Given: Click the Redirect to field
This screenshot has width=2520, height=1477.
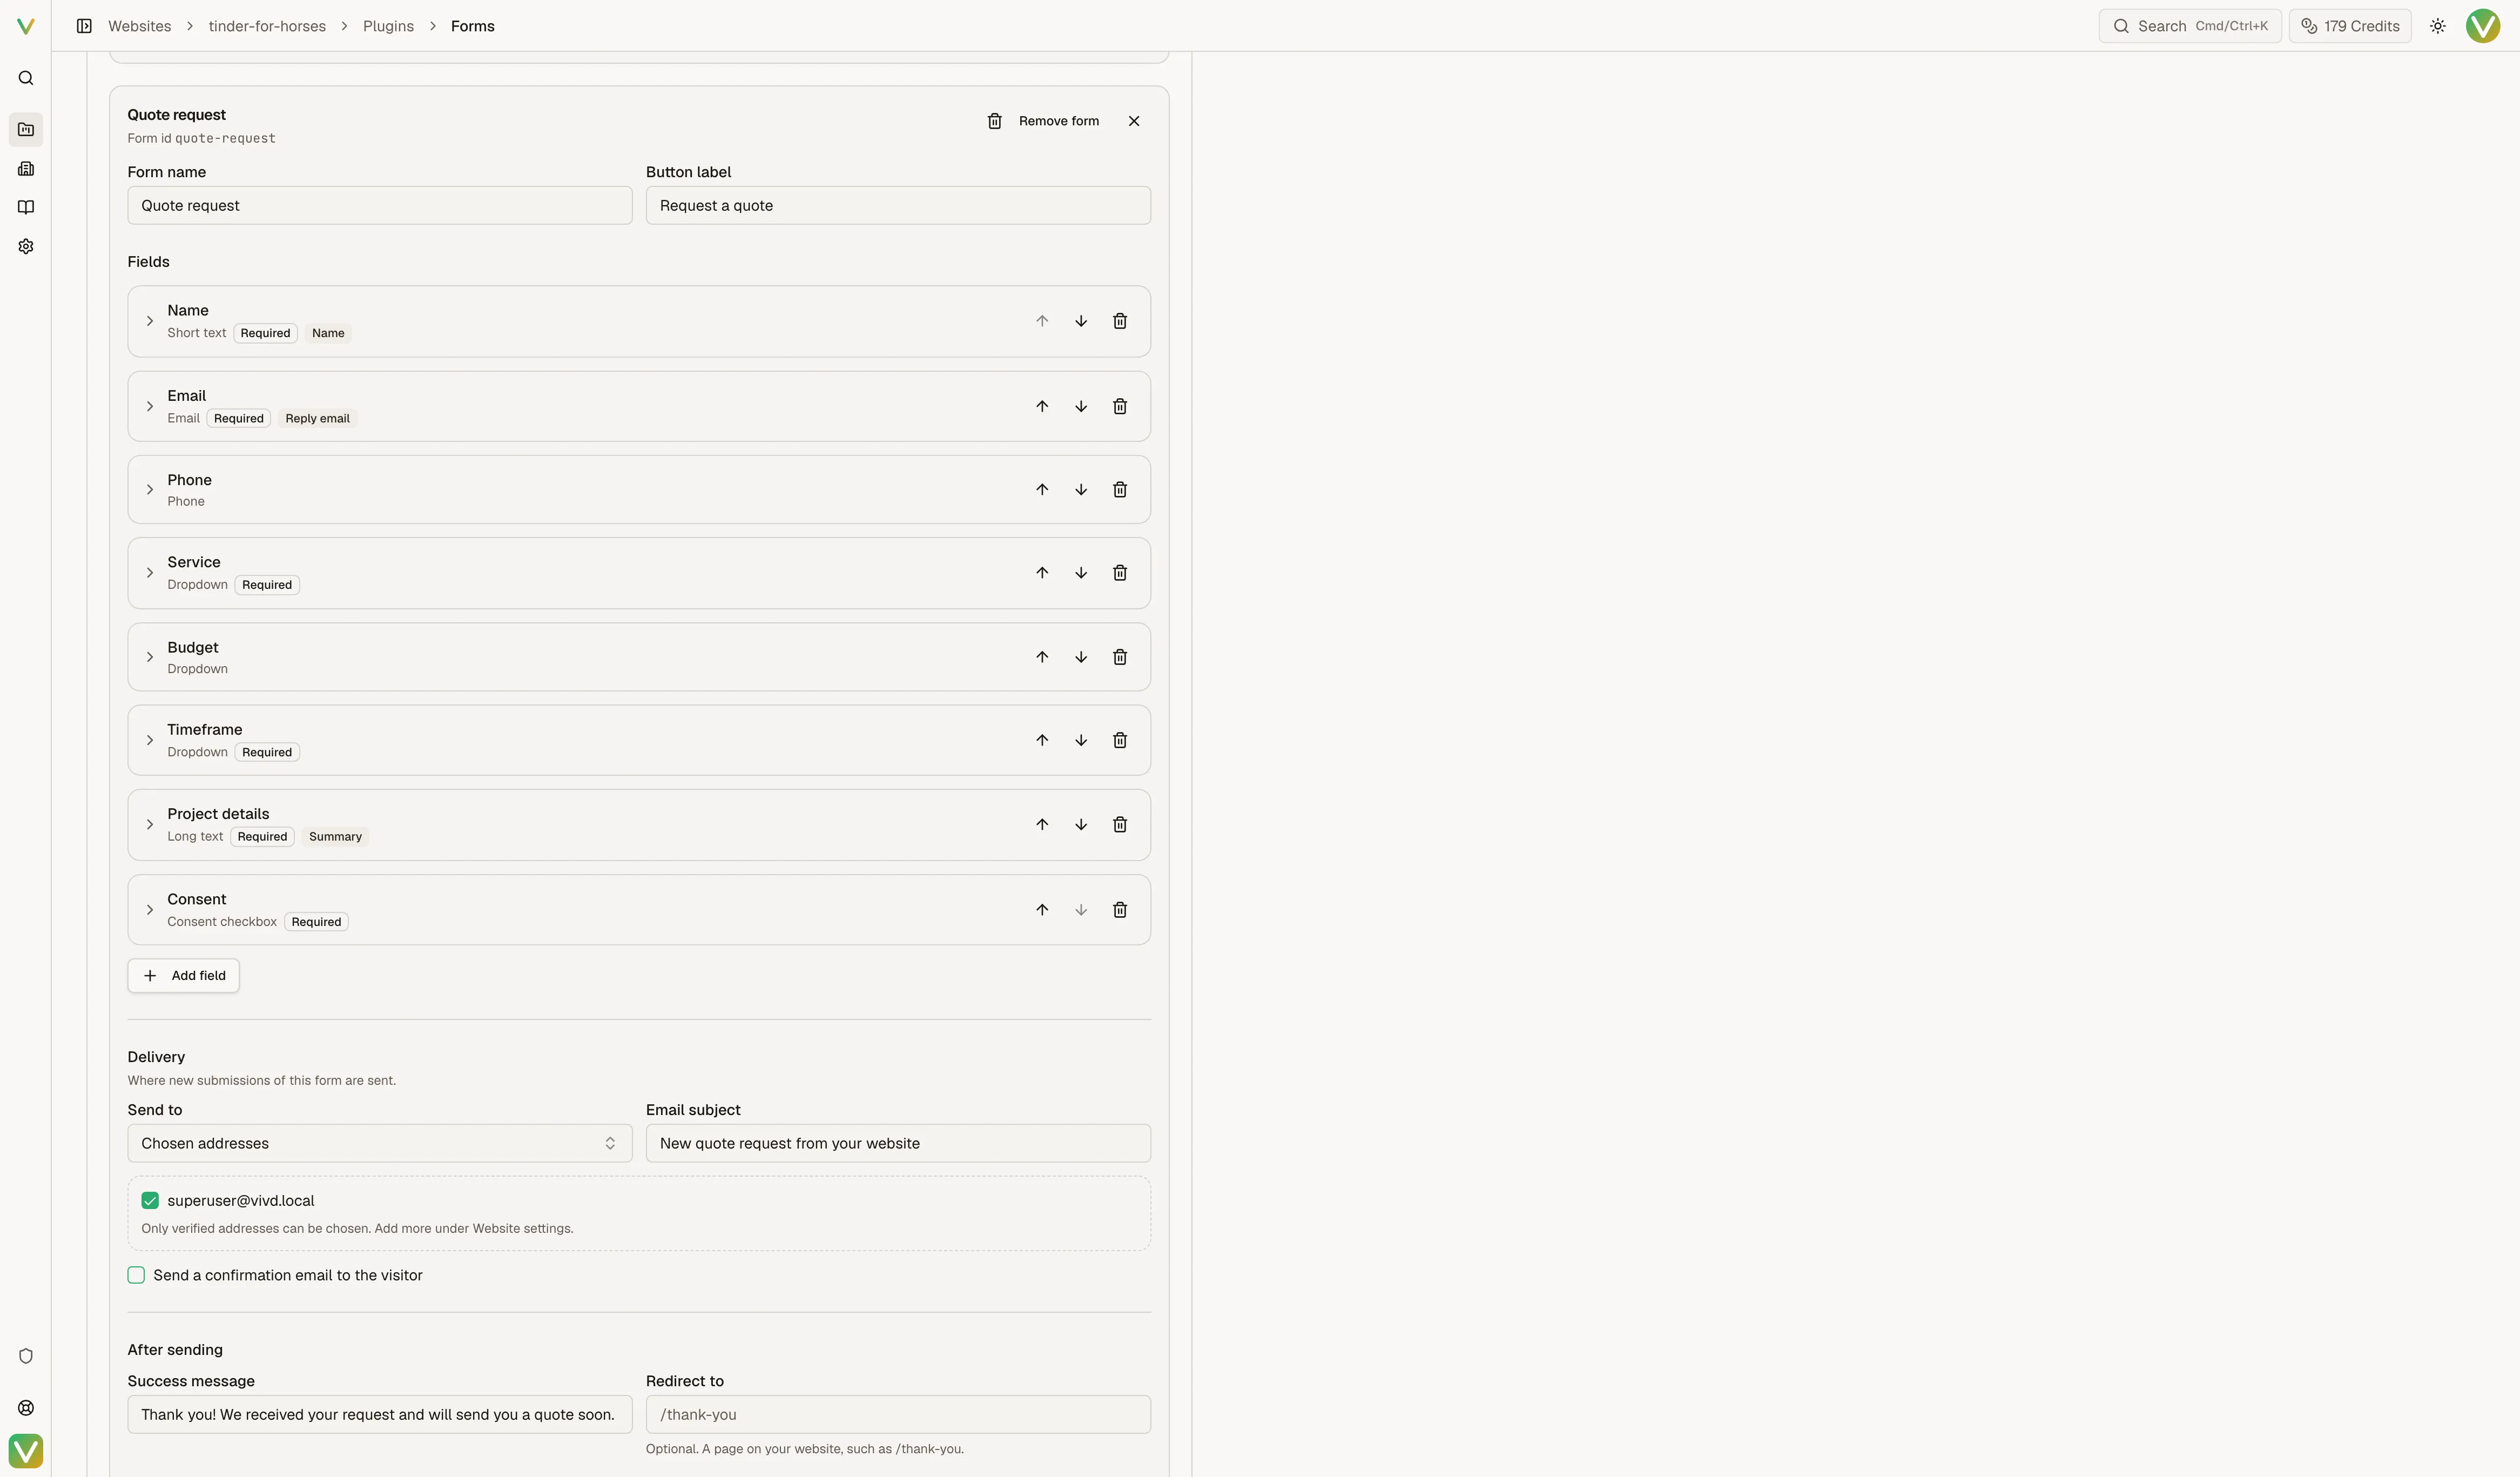Looking at the screenshot, I should coord(898,1414).
